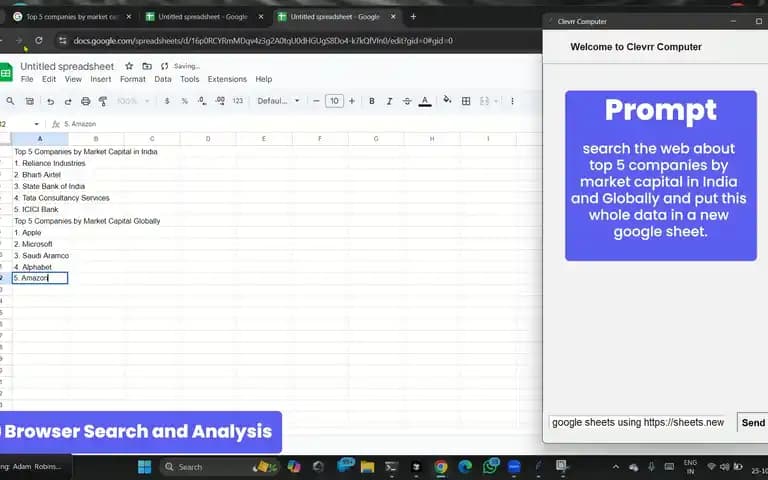Switch to middle Untitled spreadsheet tab
This screenshot has width=768, height=480.
pos(202,17)
